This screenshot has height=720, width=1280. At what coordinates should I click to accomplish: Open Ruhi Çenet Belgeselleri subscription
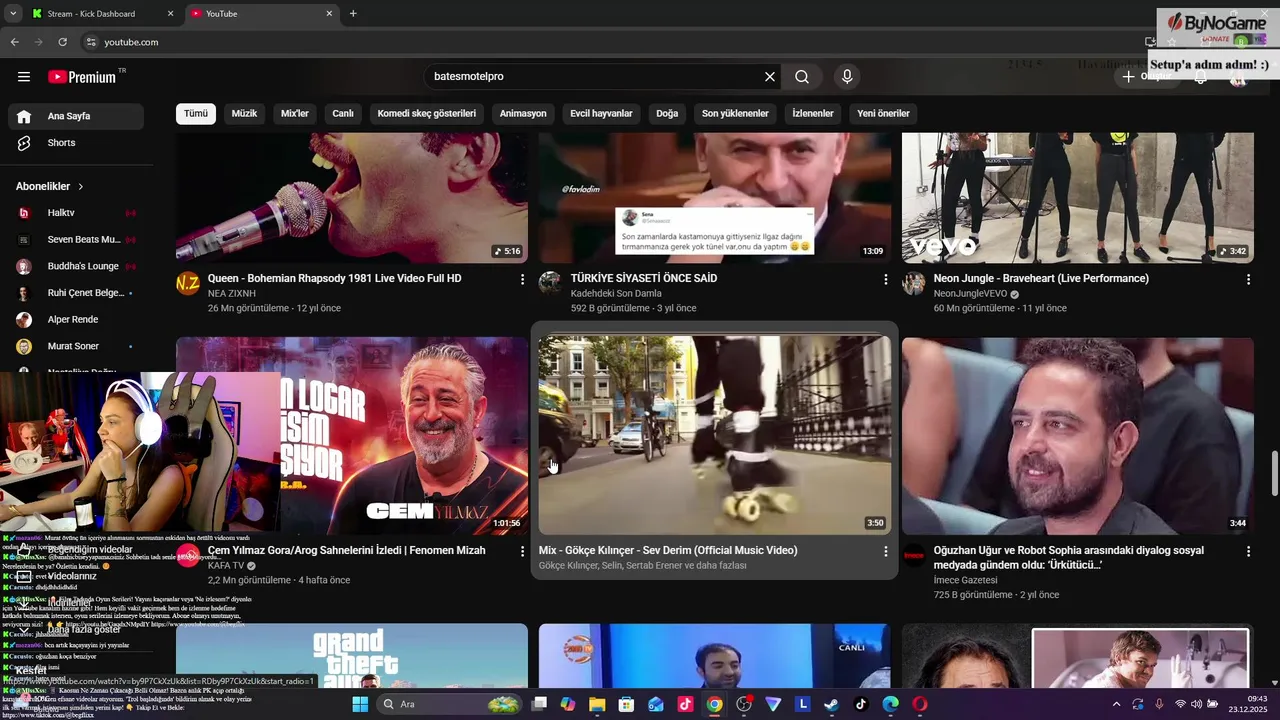(x=76, y=294)
